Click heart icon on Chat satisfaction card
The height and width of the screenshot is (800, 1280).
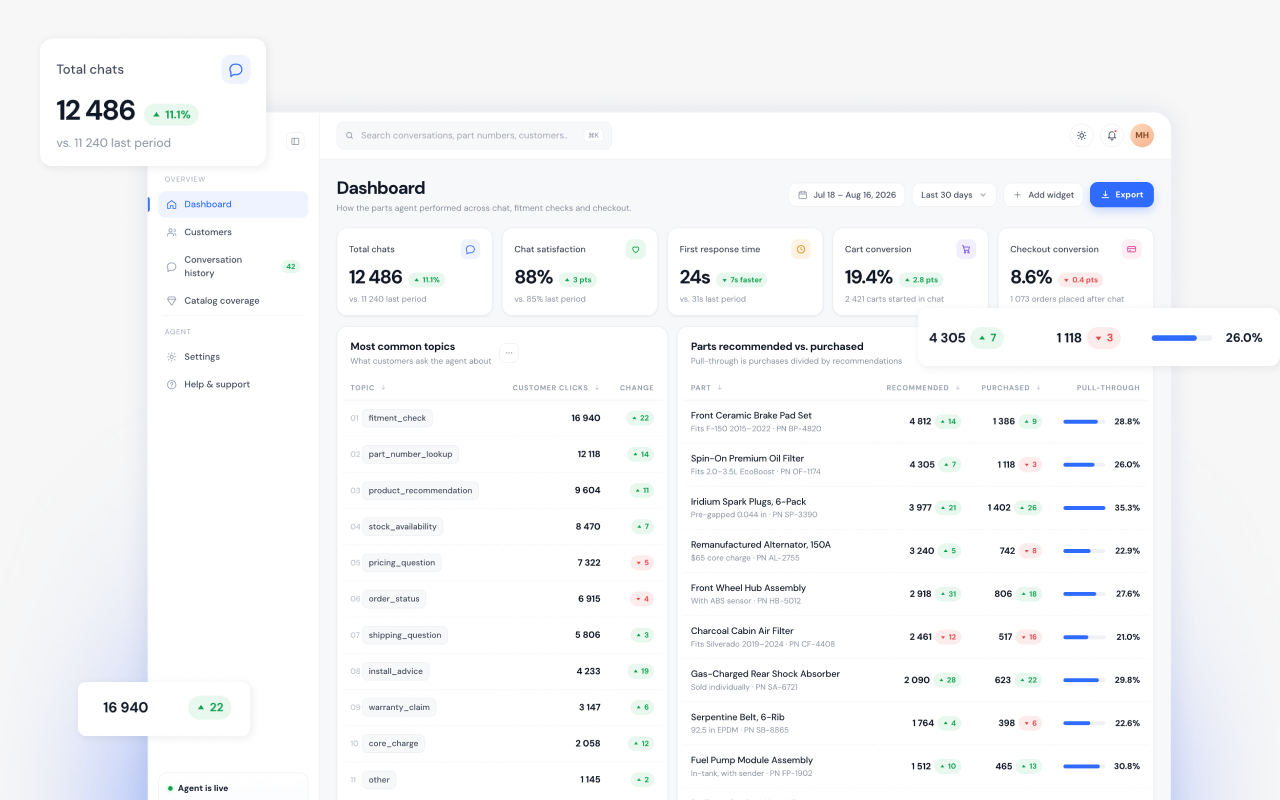(635, 249)
